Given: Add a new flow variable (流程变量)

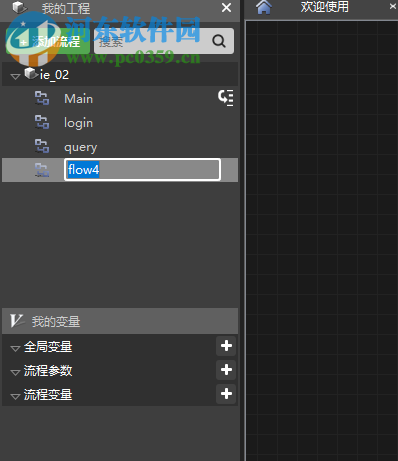Looking at the screenshot, I should coord(226,394).
